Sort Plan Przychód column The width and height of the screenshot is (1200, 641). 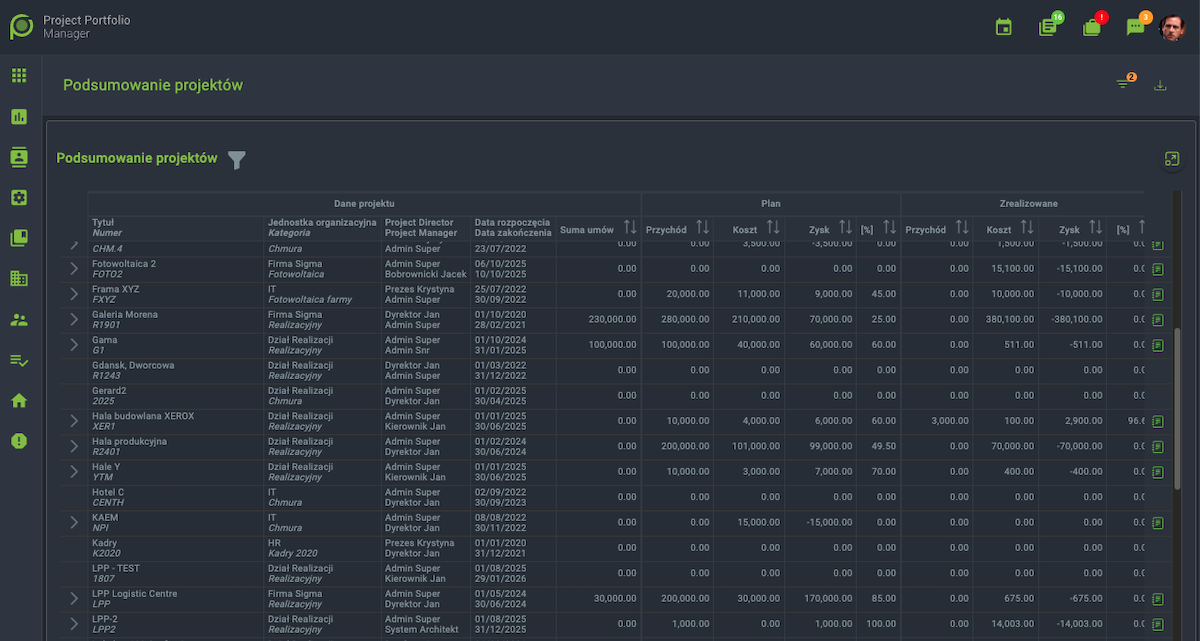(x=702, y=229)
